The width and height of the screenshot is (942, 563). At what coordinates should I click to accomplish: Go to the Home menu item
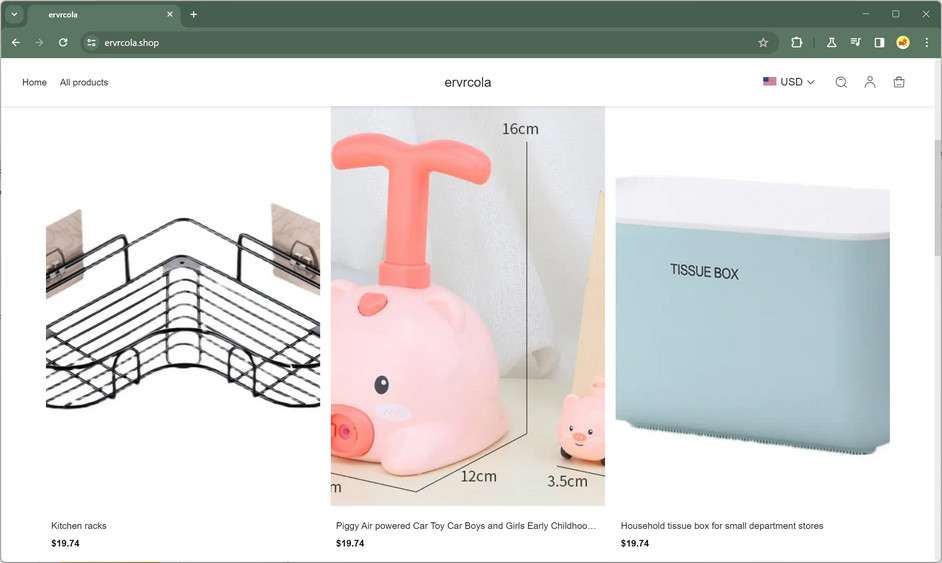click(x=34, y=82)
